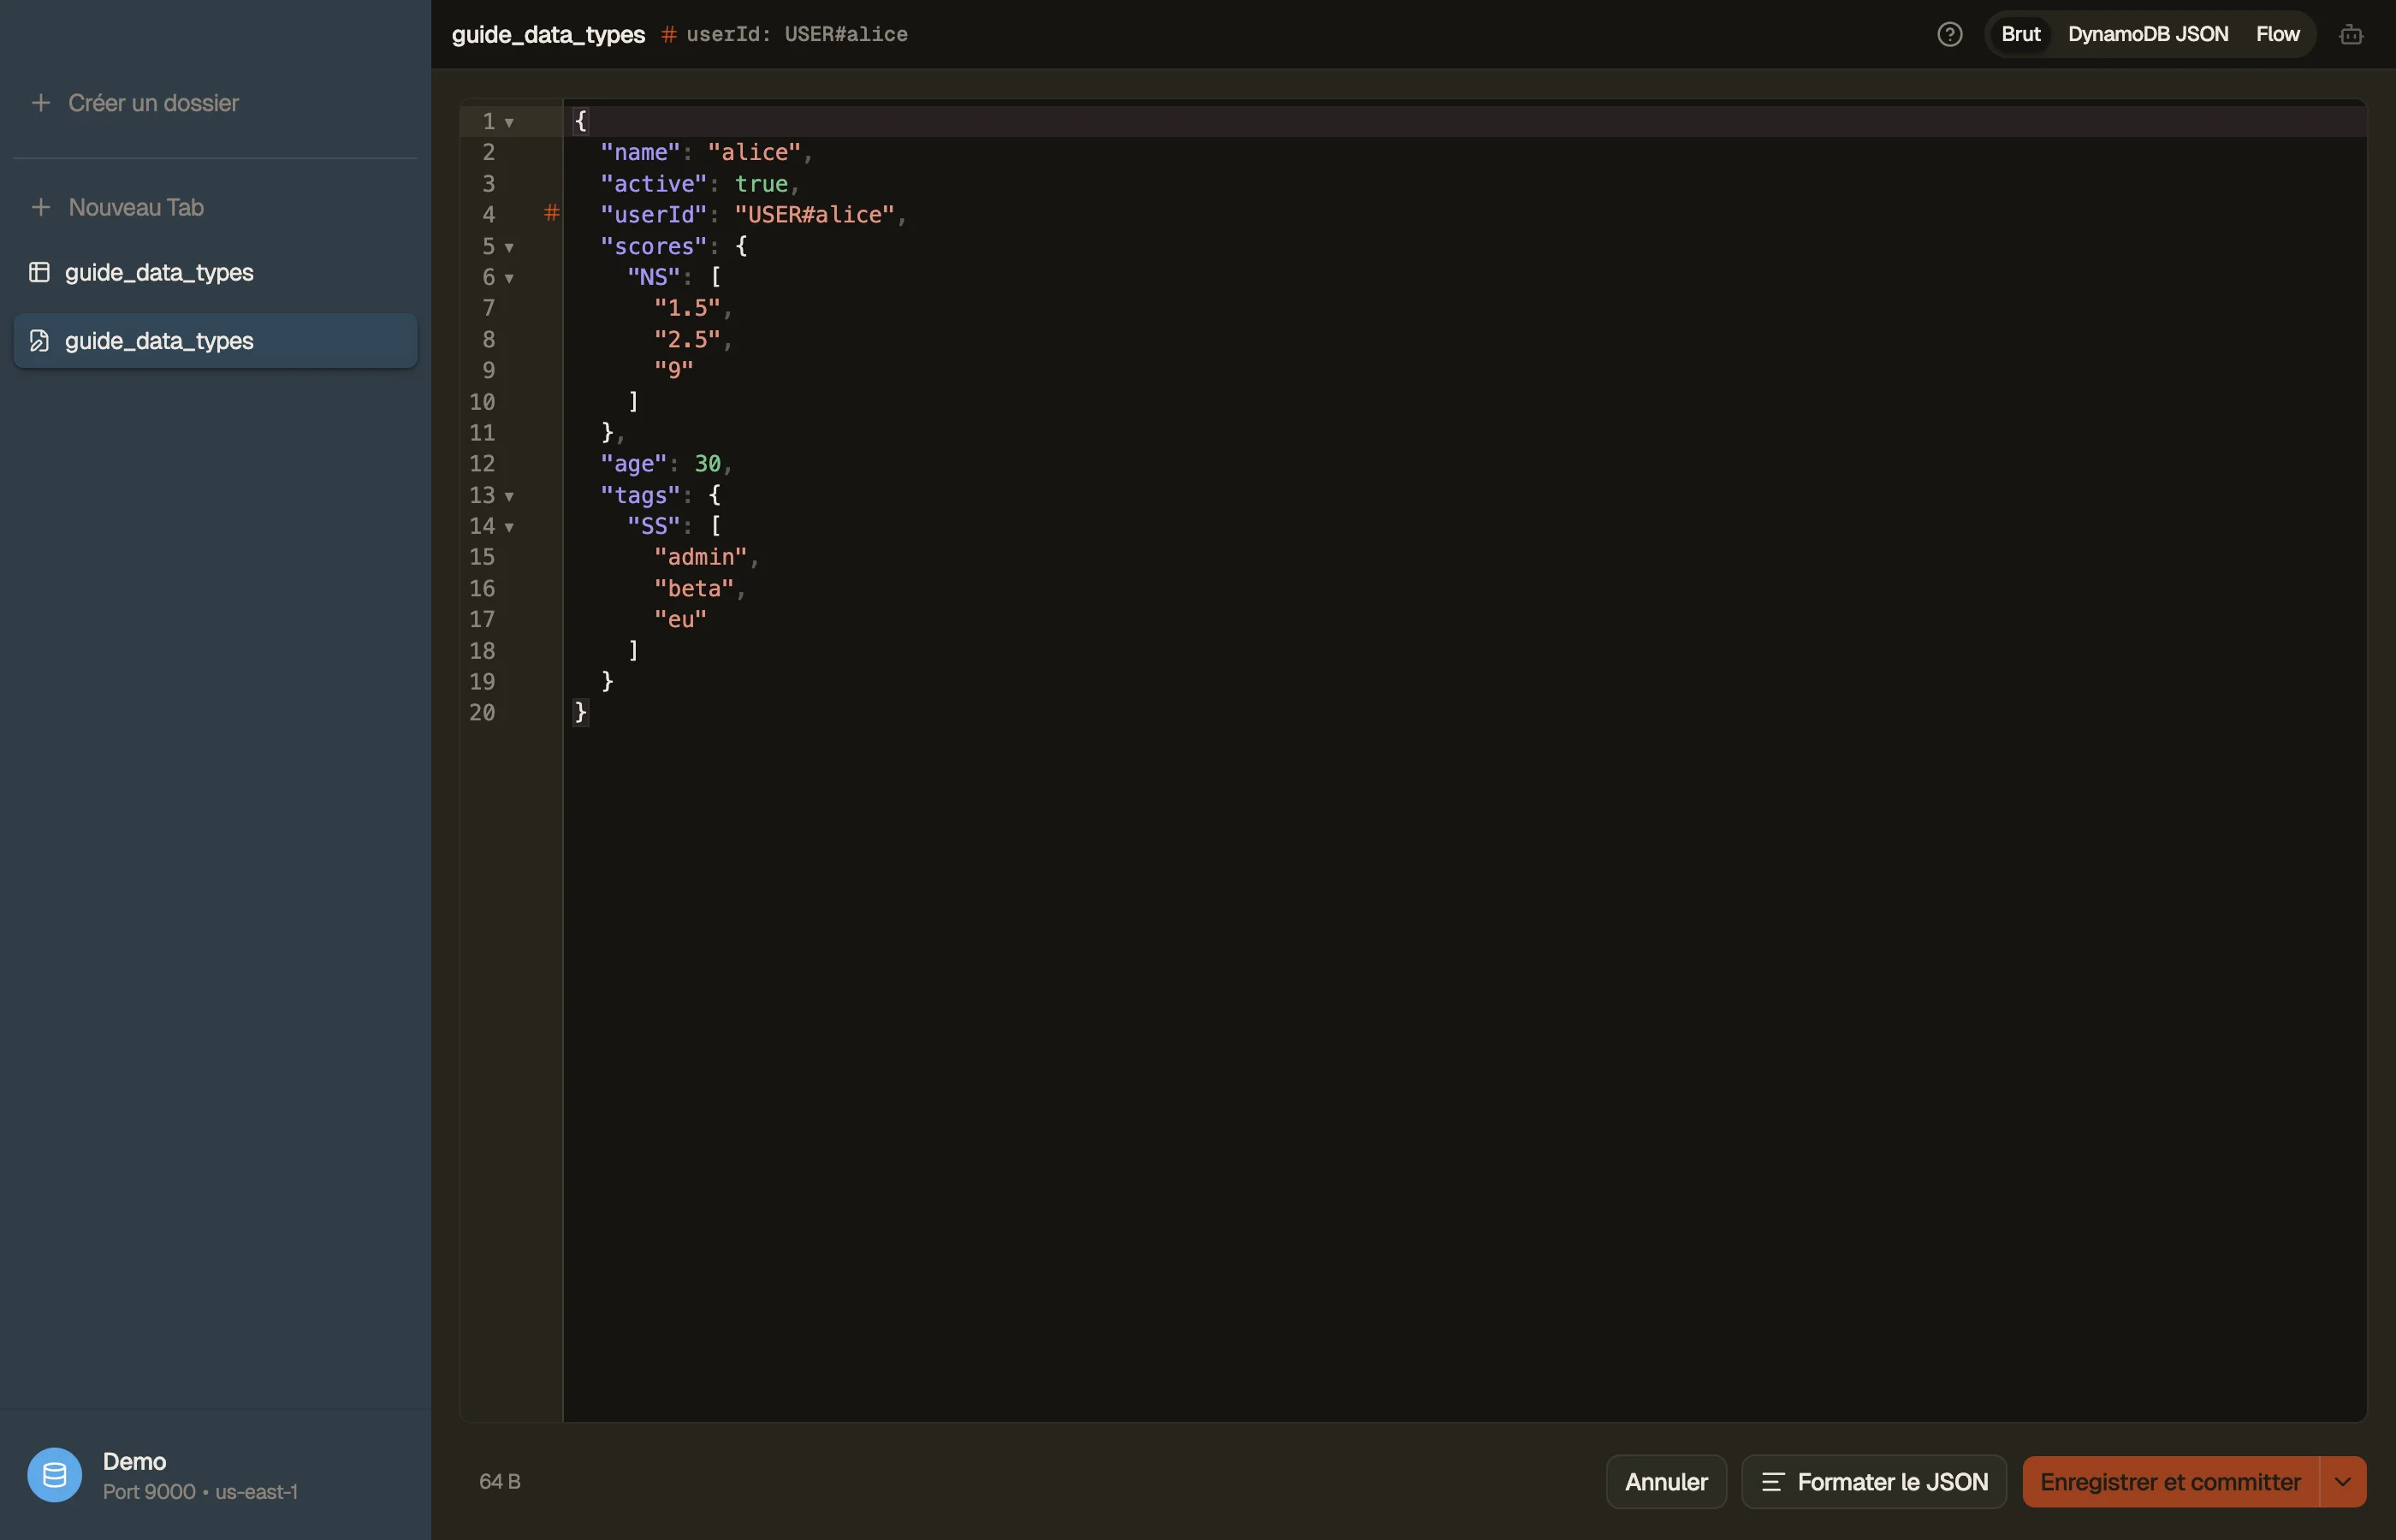Click the "1.5" array value

pos(687,308)
